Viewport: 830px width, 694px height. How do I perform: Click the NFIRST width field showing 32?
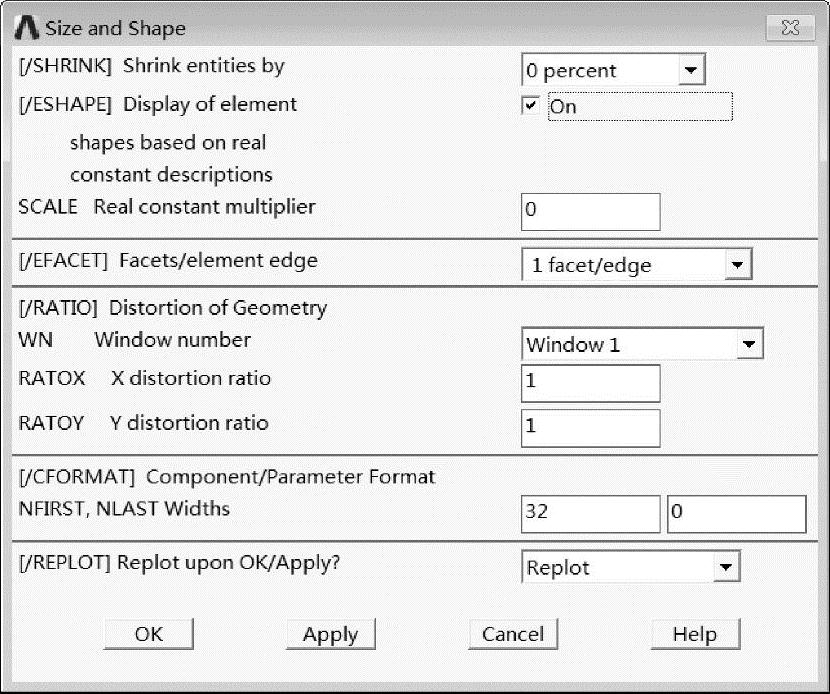[590, 513]
